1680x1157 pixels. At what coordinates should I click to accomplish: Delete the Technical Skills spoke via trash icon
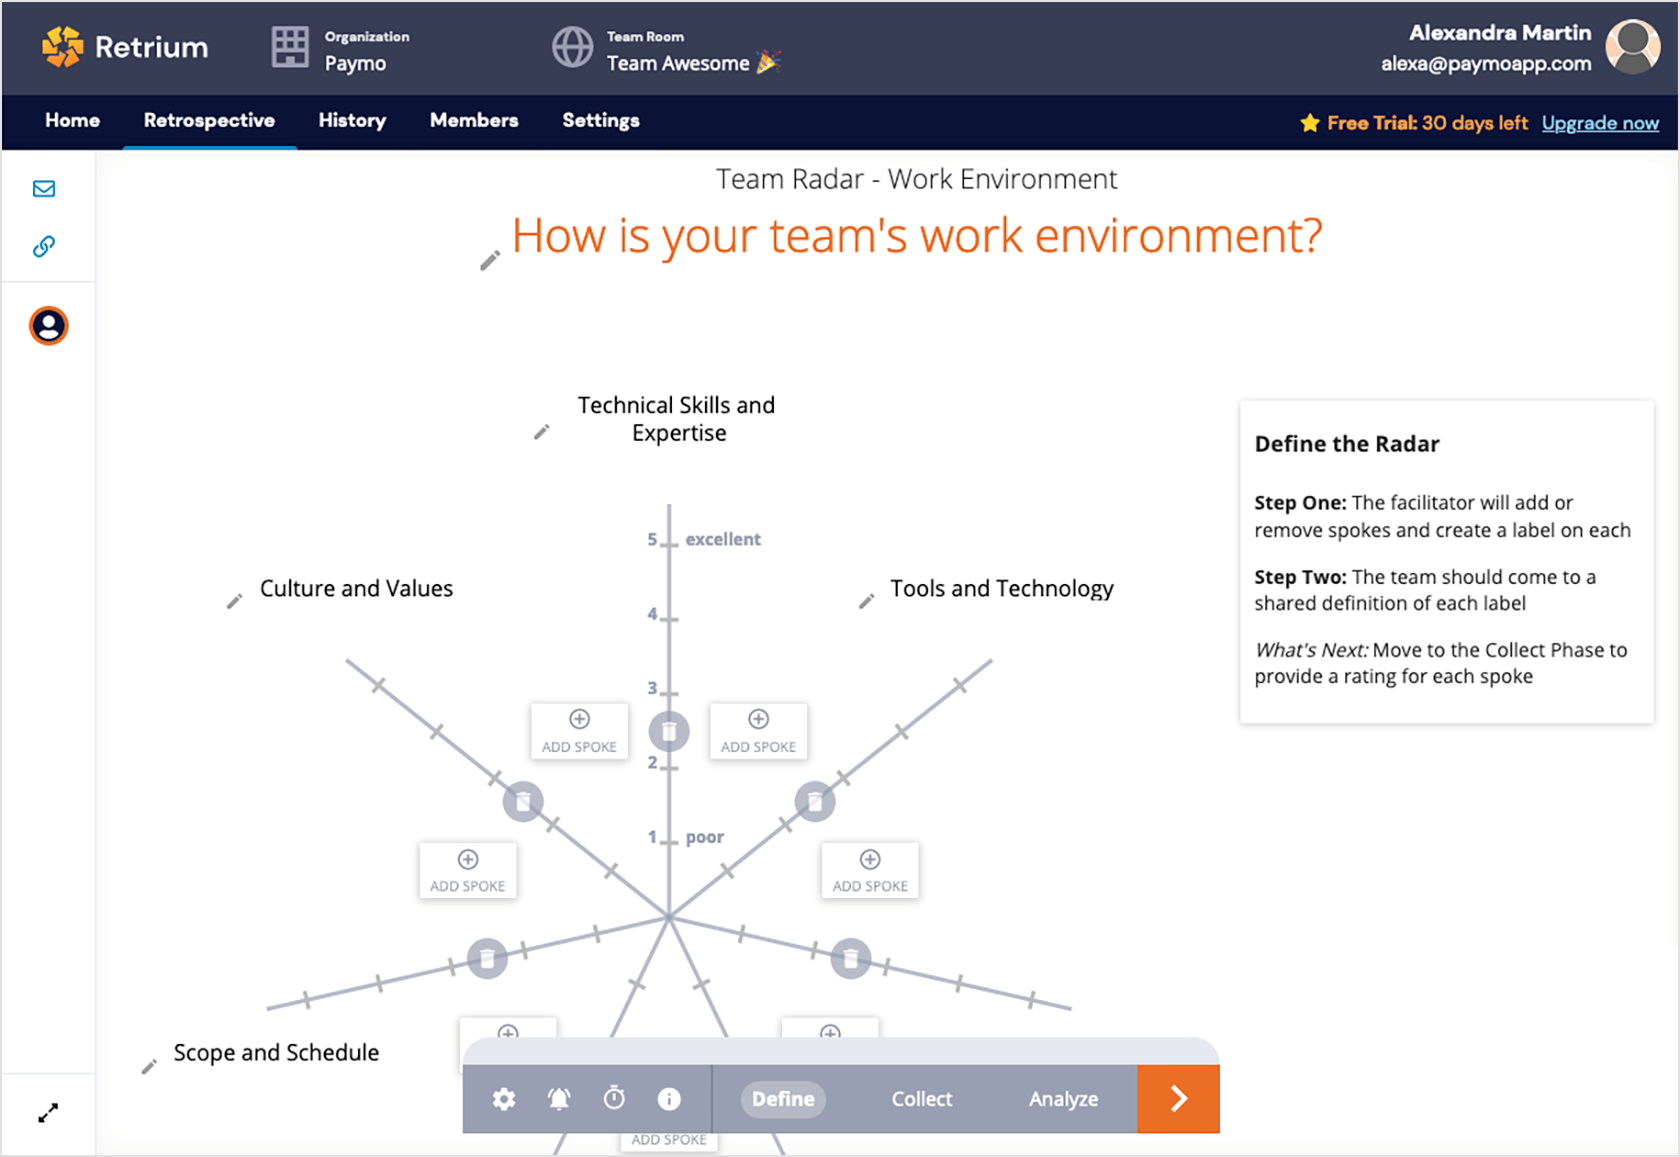(668, 730)
